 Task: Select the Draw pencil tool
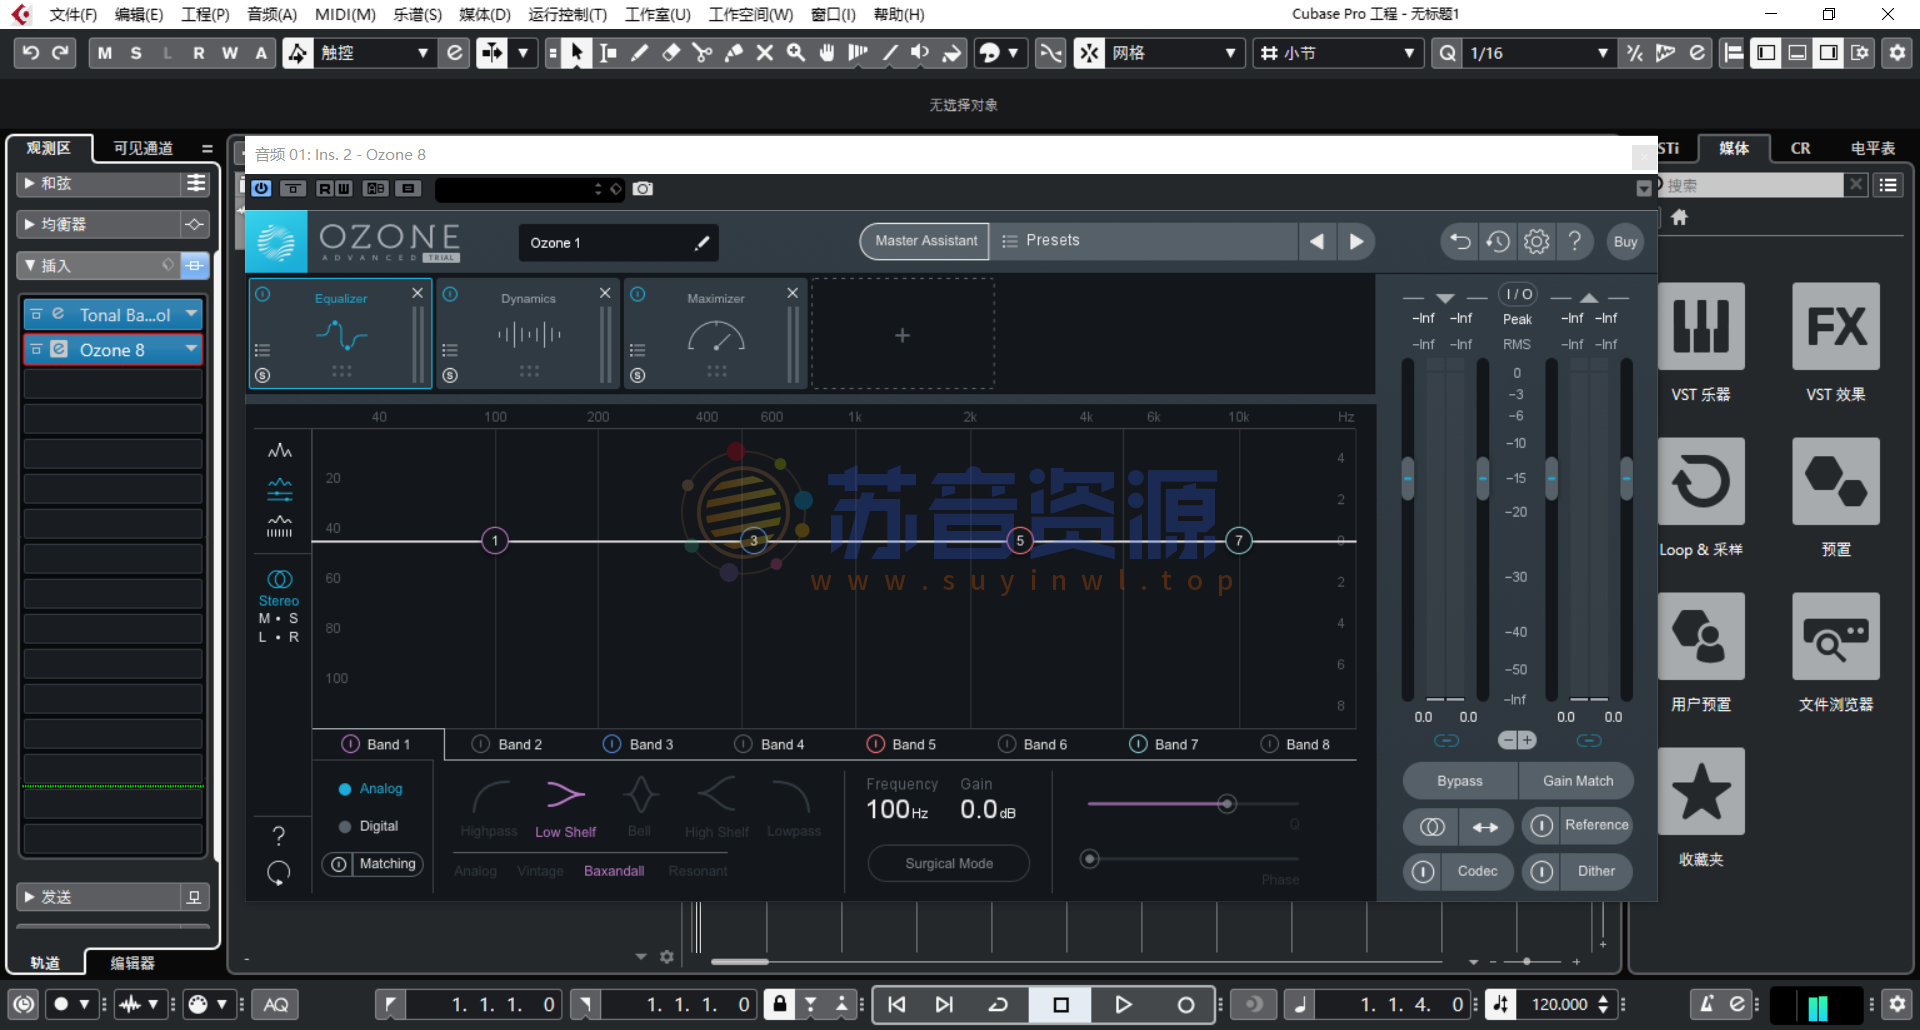click(640, 53)
